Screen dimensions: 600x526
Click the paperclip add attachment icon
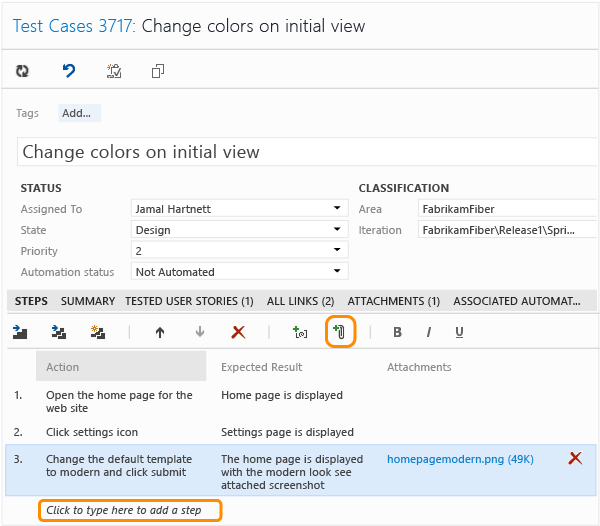(340, 332)
